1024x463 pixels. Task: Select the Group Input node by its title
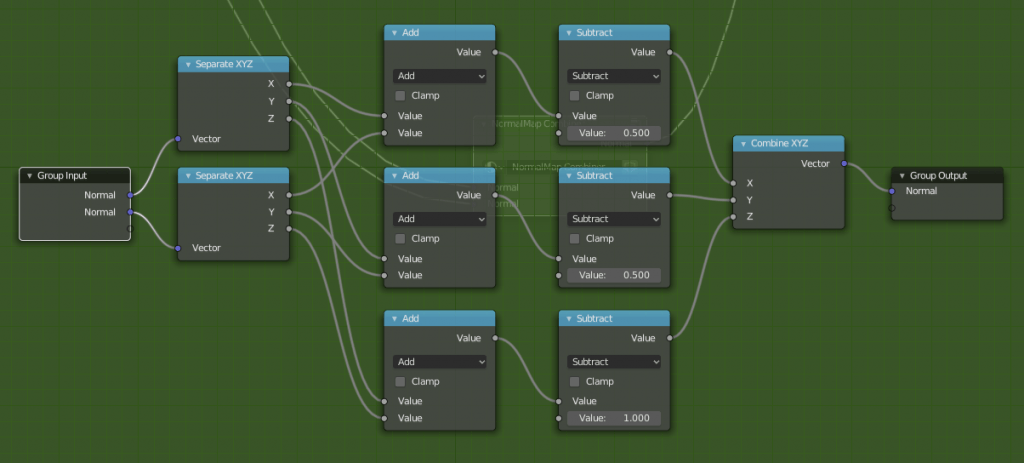62,176
